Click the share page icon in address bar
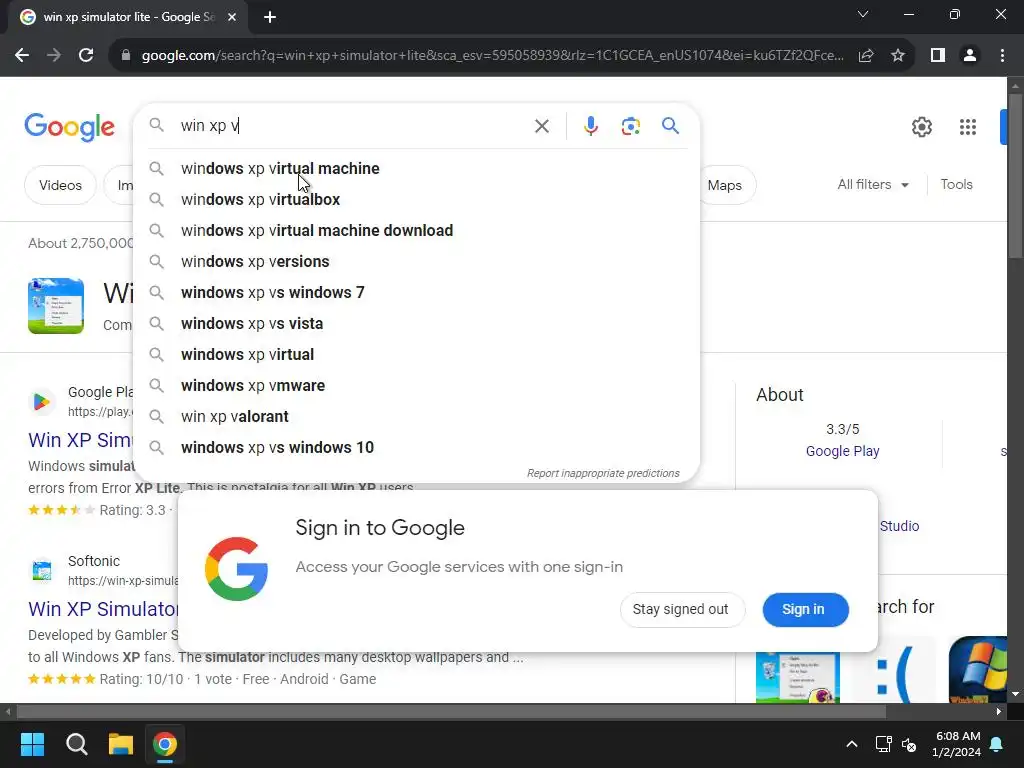Image resolution: width=1024 pixels, height=768 pixels. [866, 56]
